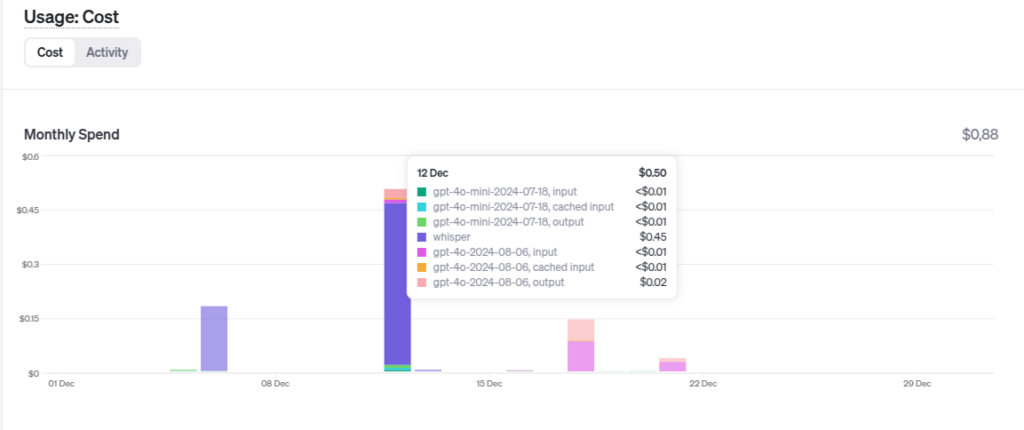Click 'gpt-4o-2024-08-06, output' tooltip row
This screenshot has width=1024, height=430.
(541, 282)
